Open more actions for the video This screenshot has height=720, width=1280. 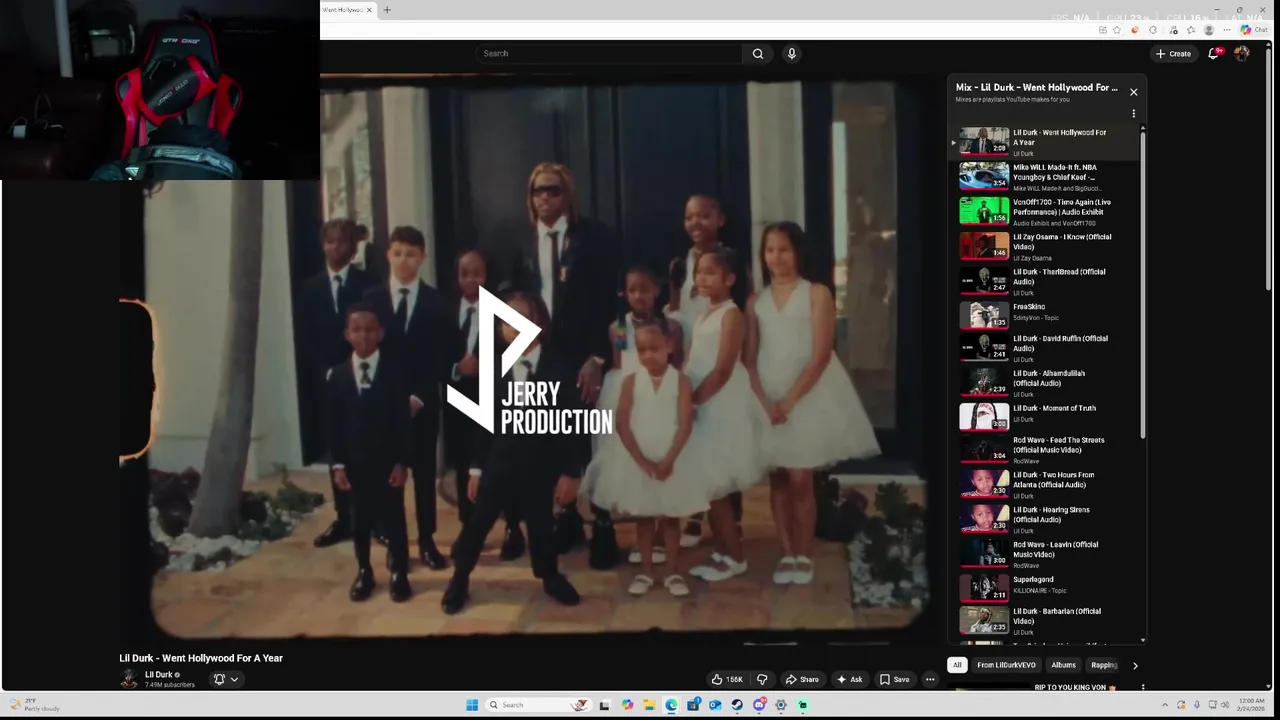click(930, 679)
